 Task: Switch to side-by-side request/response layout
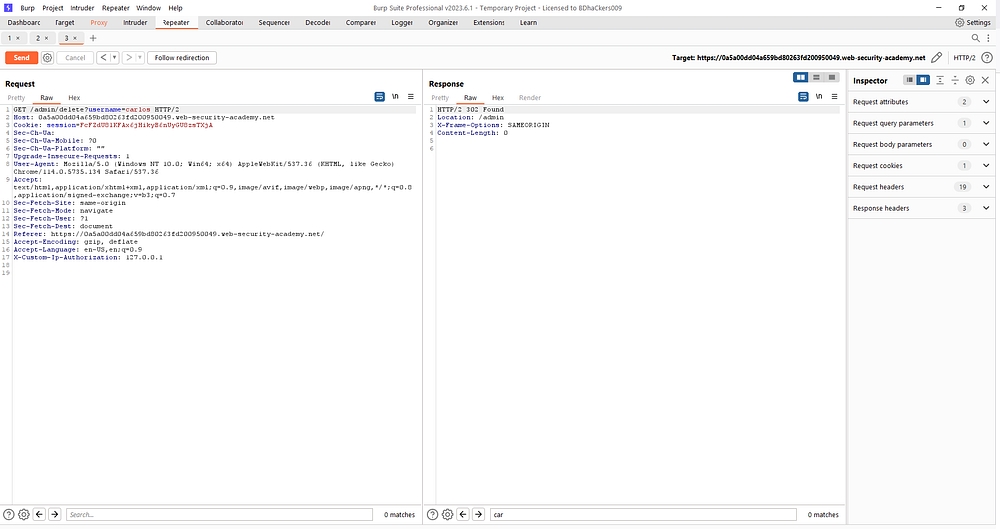(x=801, y=78)
